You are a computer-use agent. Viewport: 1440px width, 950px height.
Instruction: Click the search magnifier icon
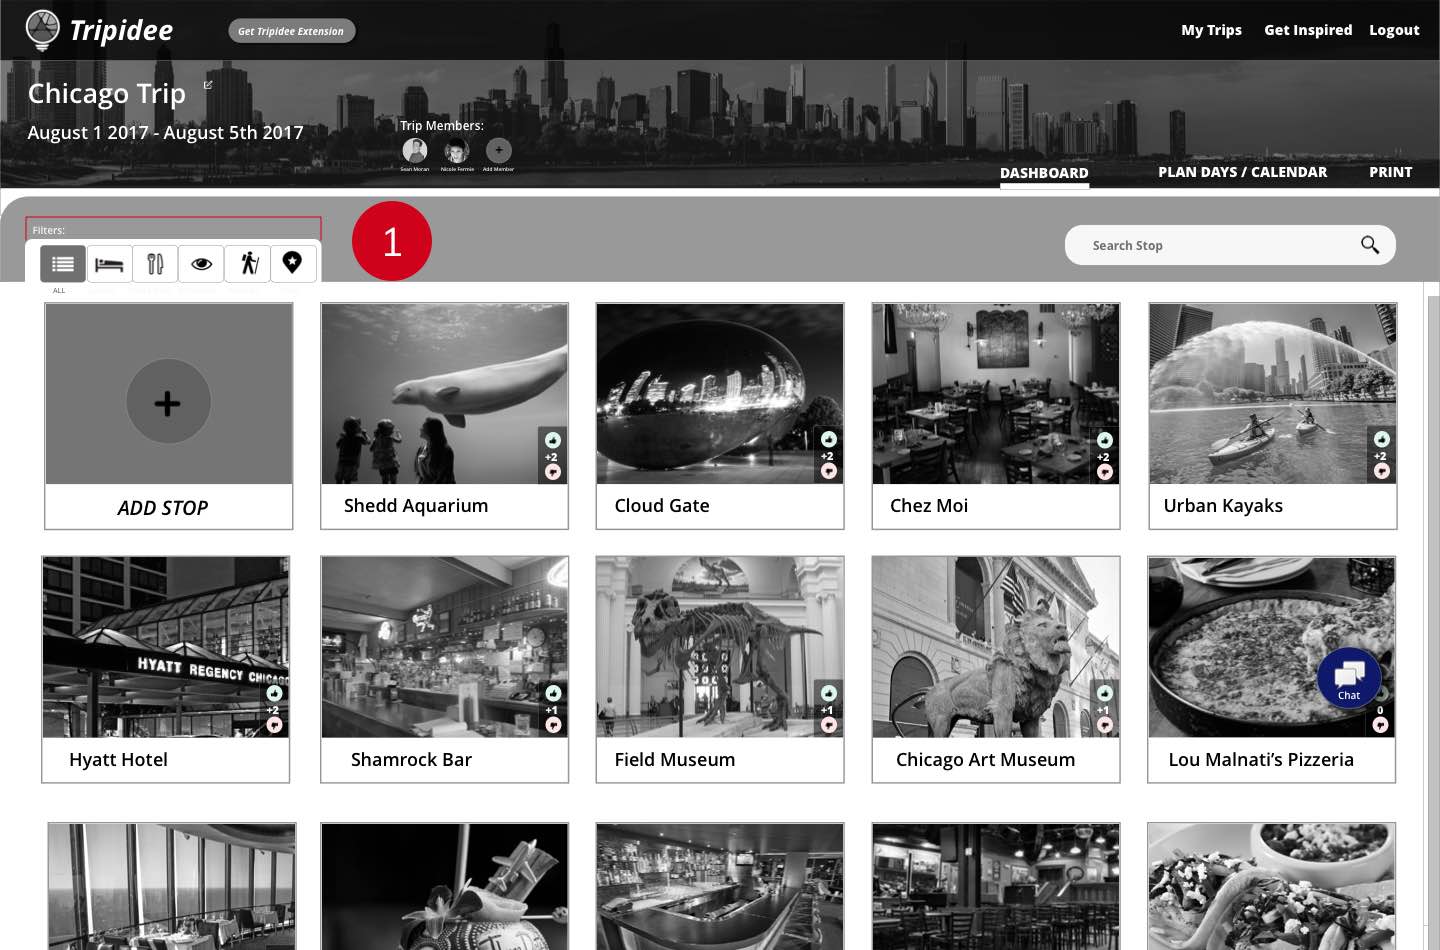(1370, 245)
